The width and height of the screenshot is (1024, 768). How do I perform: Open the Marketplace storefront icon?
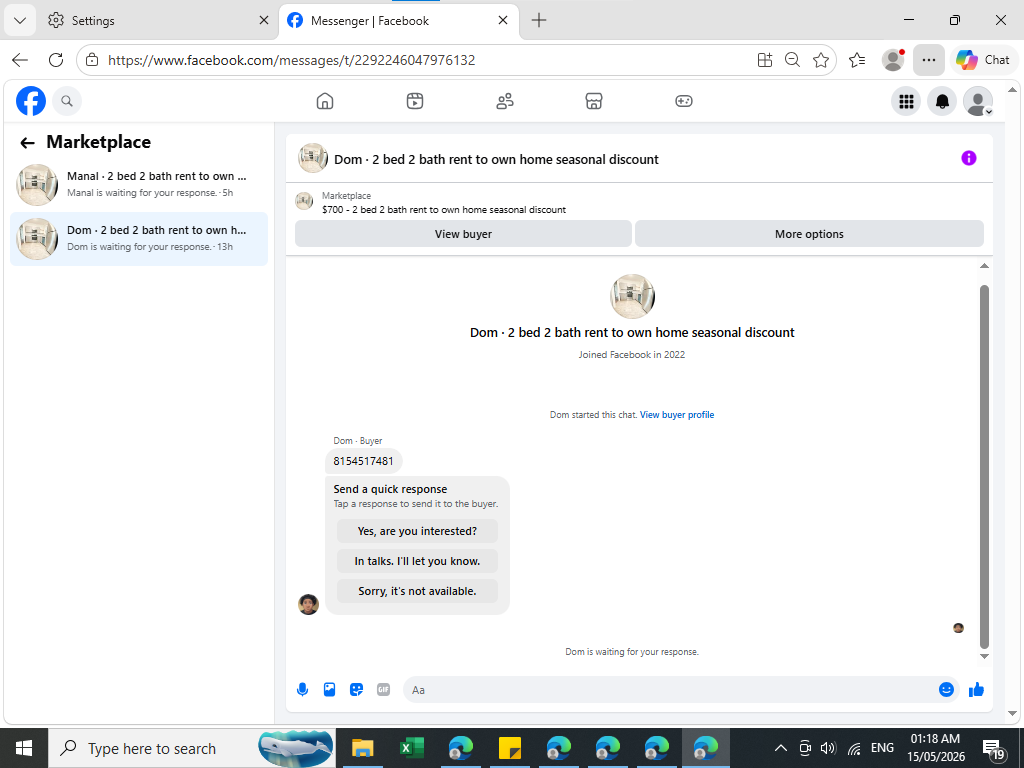coord(594,101)
